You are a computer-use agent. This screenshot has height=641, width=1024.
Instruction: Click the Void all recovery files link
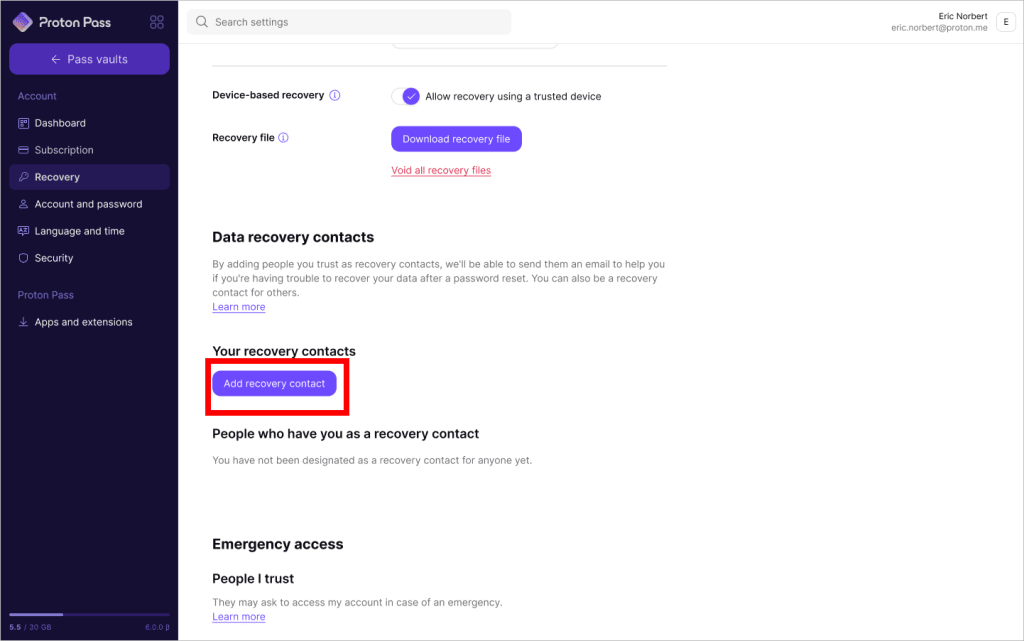[441, 170]
